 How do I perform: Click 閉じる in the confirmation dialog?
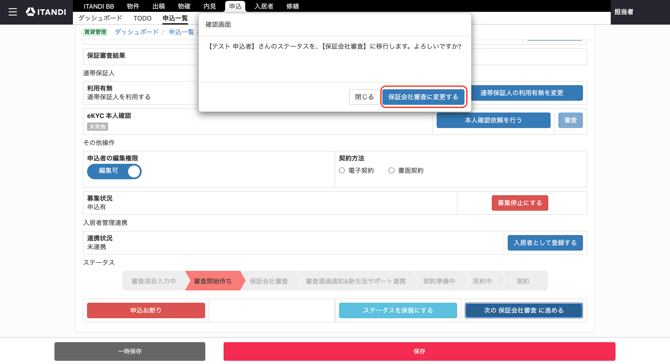(x=364, y=97)
